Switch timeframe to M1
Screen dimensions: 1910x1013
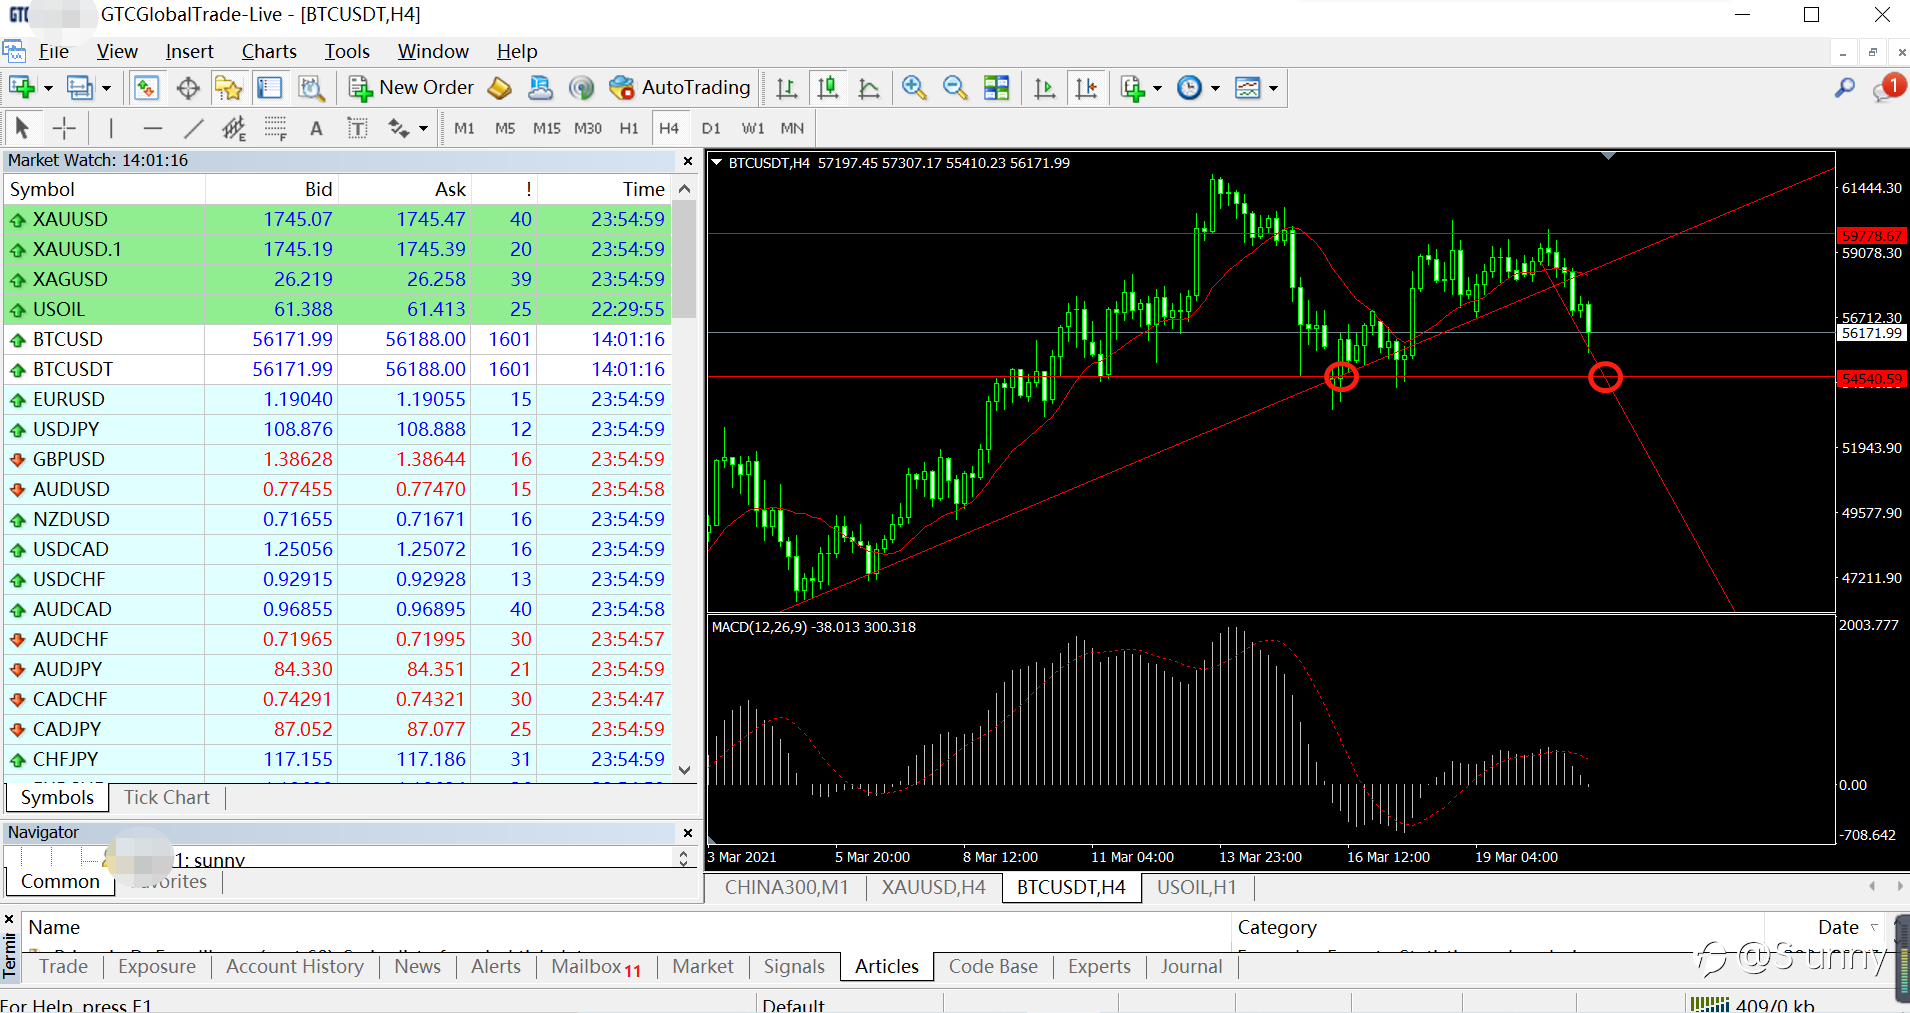tap(464, 128)
